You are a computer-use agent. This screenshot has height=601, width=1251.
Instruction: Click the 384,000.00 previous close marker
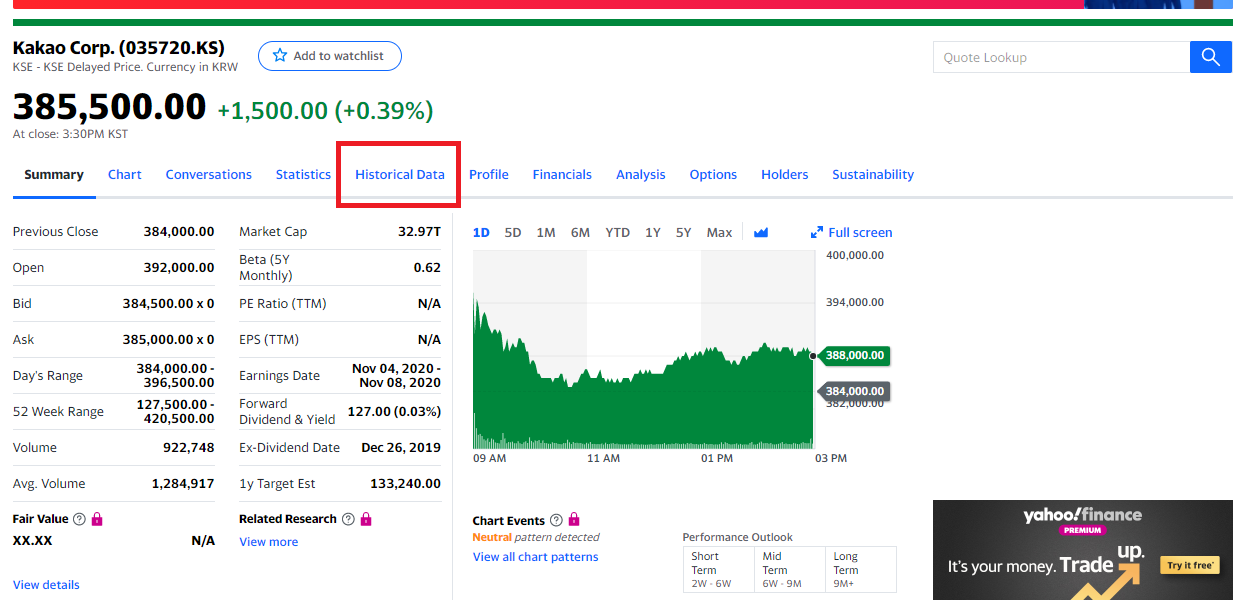[854, 391]
